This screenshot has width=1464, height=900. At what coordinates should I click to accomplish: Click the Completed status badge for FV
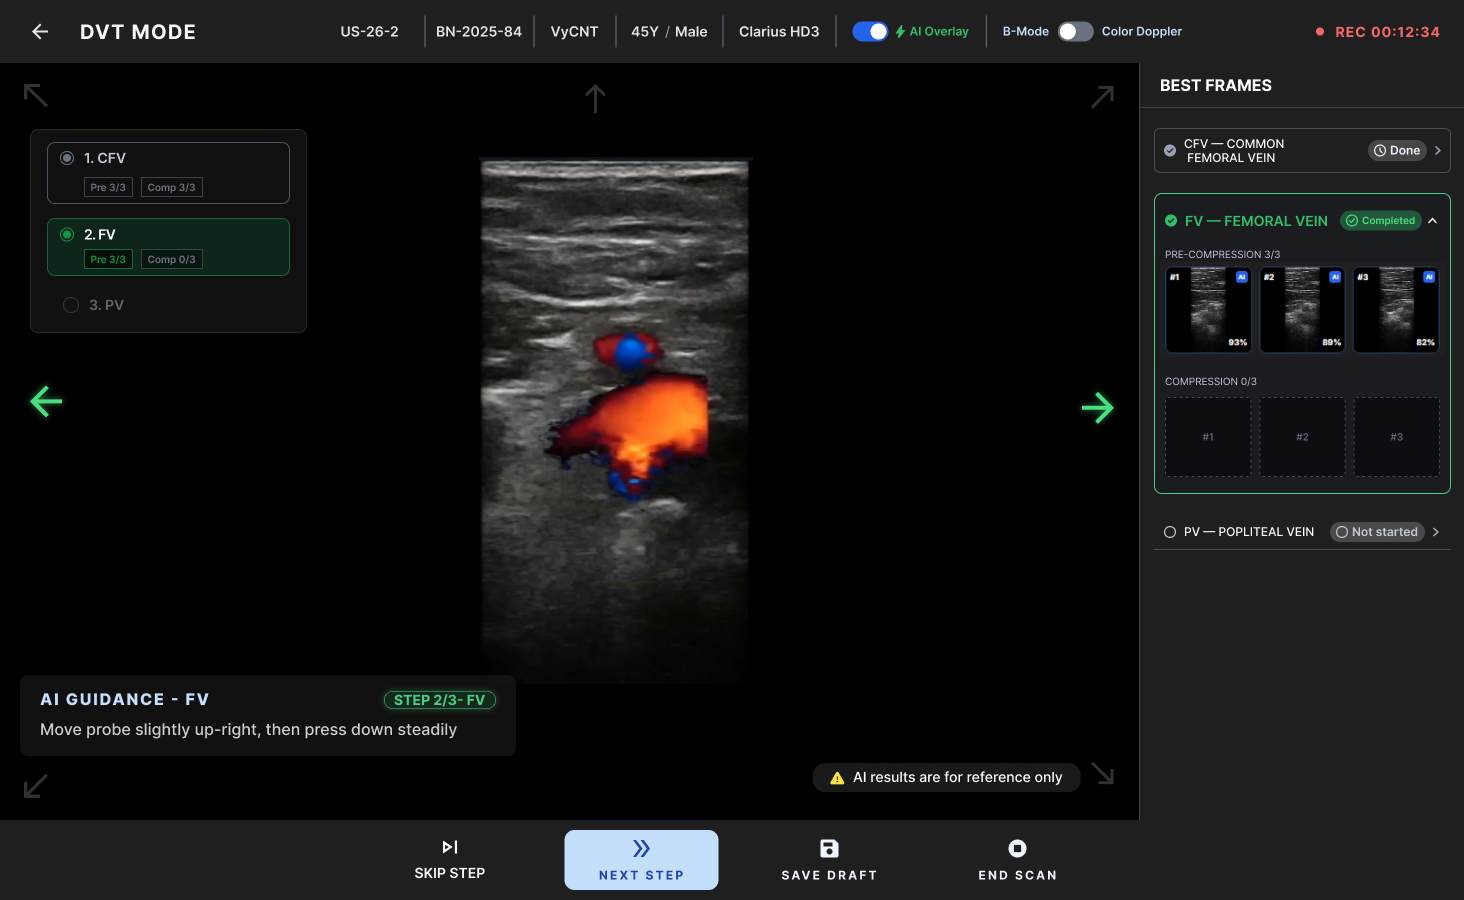1381,221
